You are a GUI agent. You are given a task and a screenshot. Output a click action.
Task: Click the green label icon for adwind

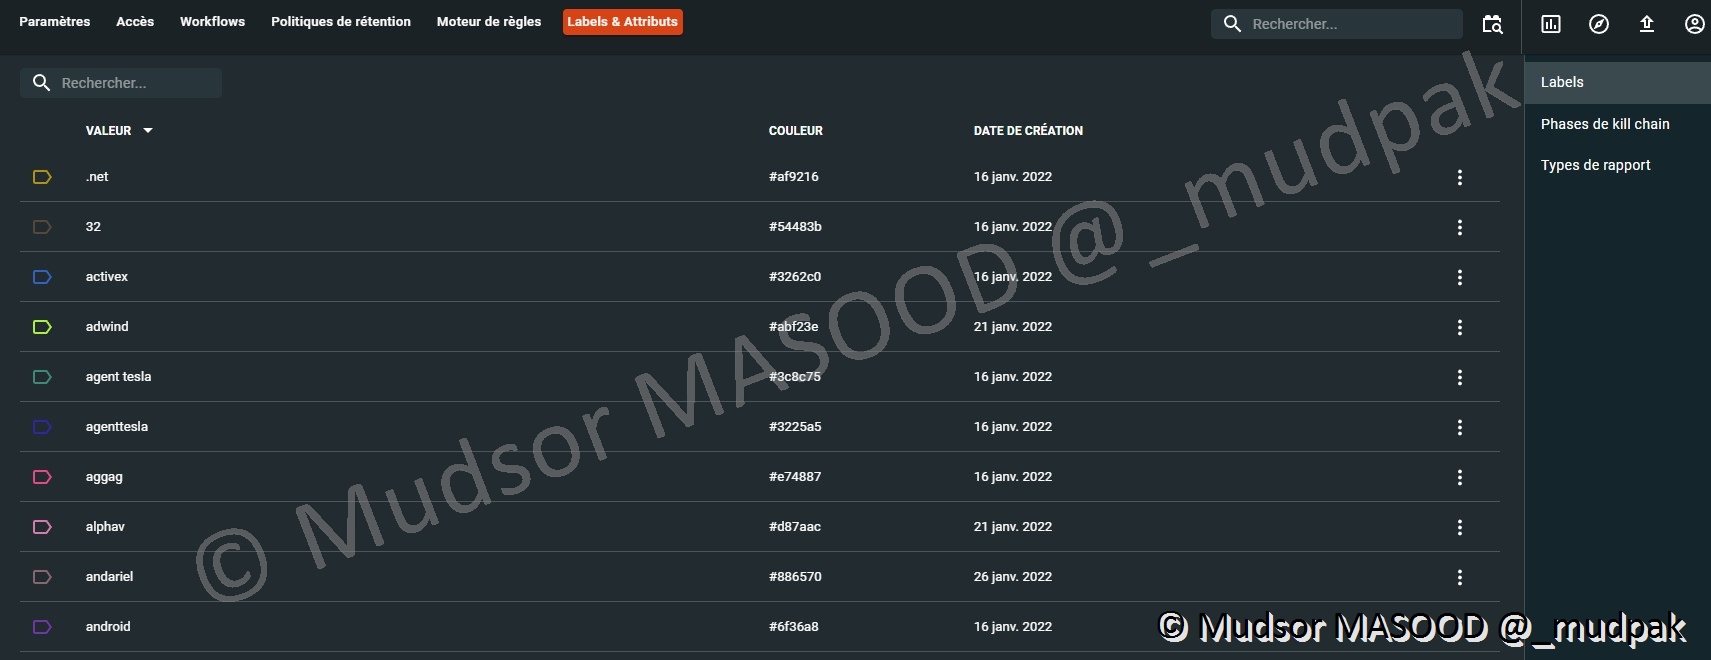42,327
